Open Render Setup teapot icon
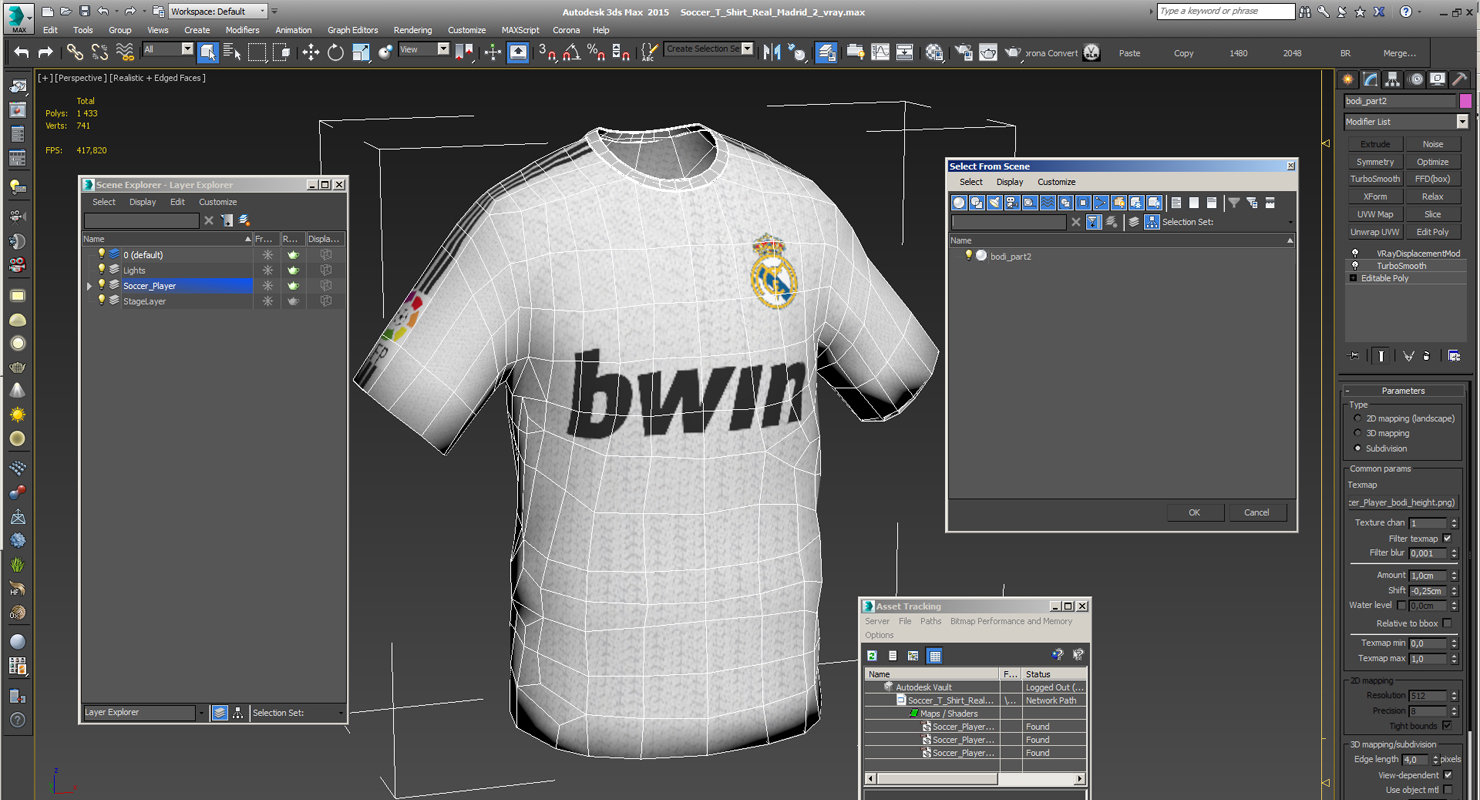This screenshot has width=1480, height=800. tap(964, 52)
